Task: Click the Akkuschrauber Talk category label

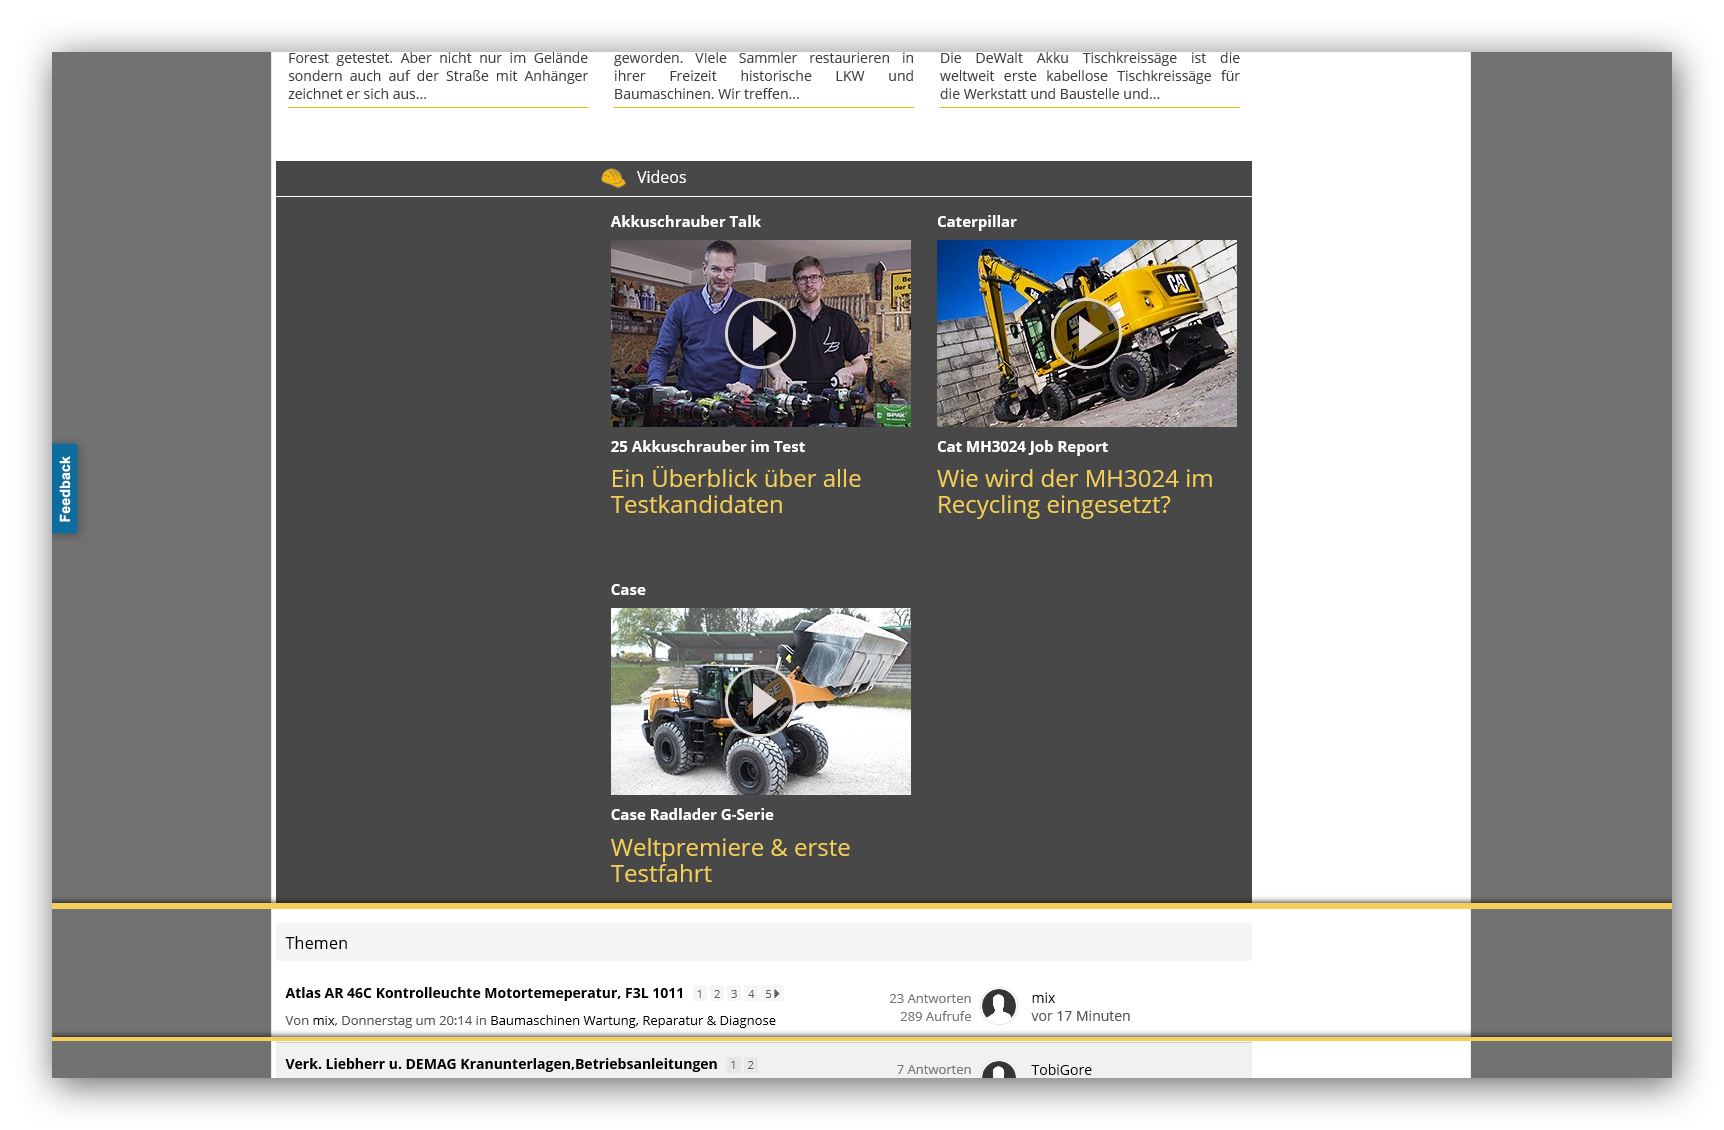Action: pos(686,221)
